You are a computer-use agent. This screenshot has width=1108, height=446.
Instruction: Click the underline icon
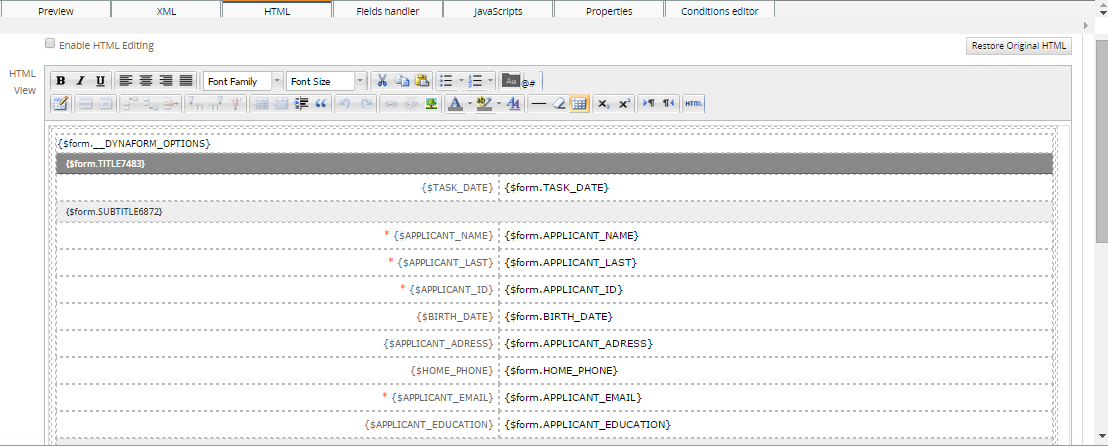[x=100, y=81]
